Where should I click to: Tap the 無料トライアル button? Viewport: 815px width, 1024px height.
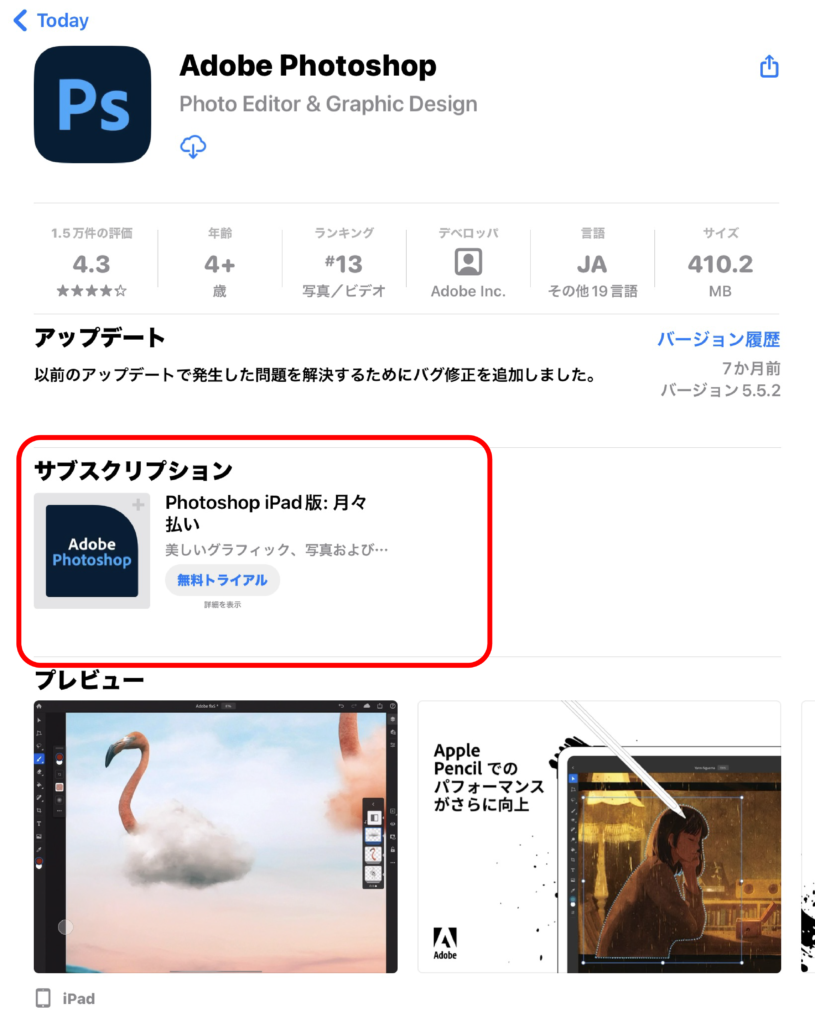point(222,580)
